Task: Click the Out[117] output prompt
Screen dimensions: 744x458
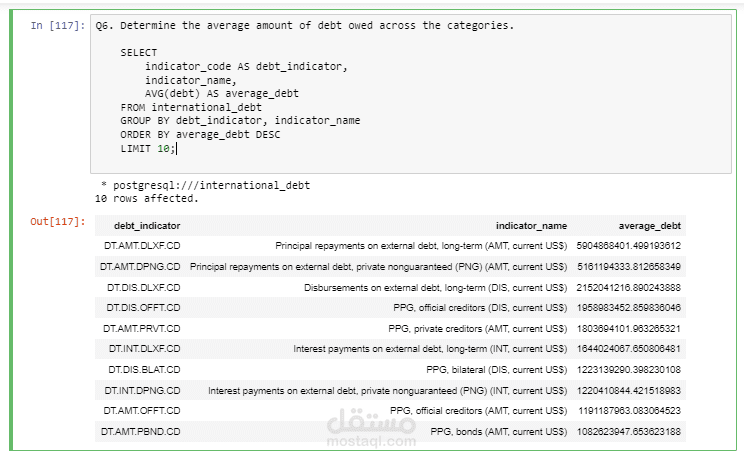Action: (x=50, y=221)
